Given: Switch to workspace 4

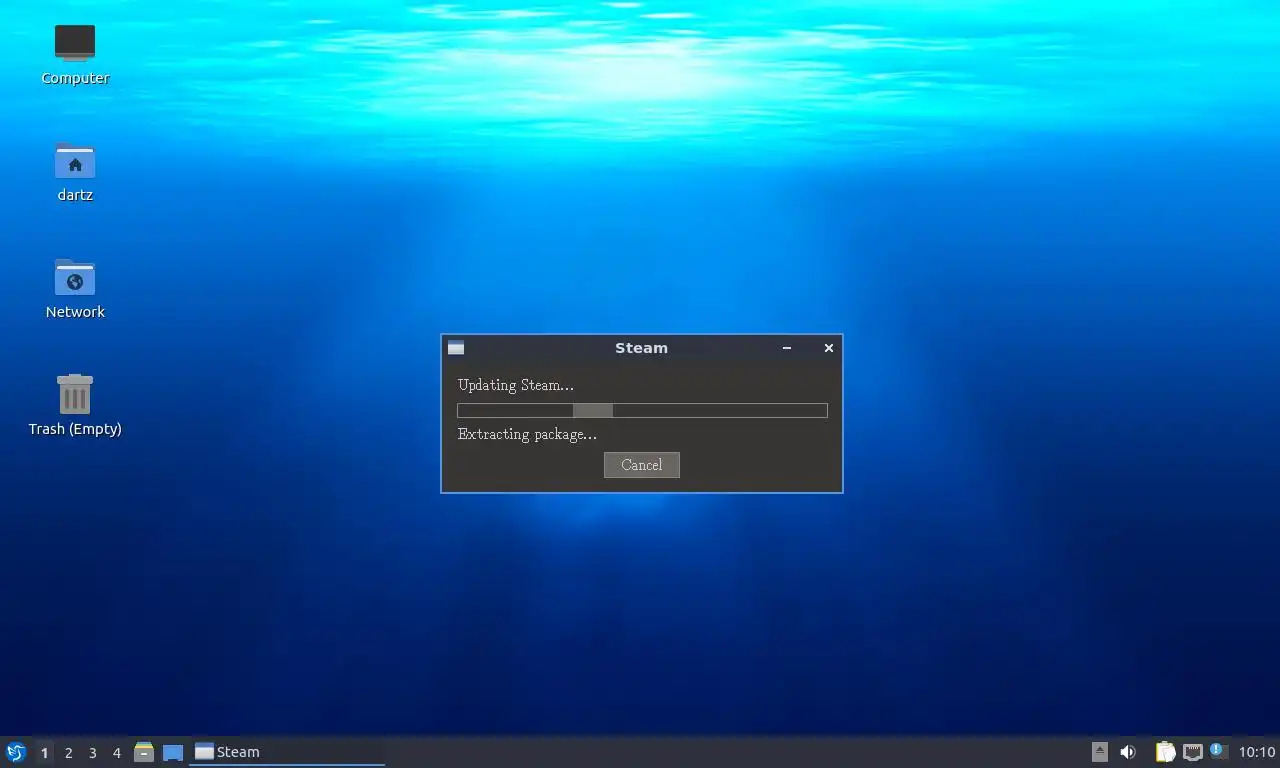Looking at the screenshot, I should pyautogui.click(x=116, y=753).
